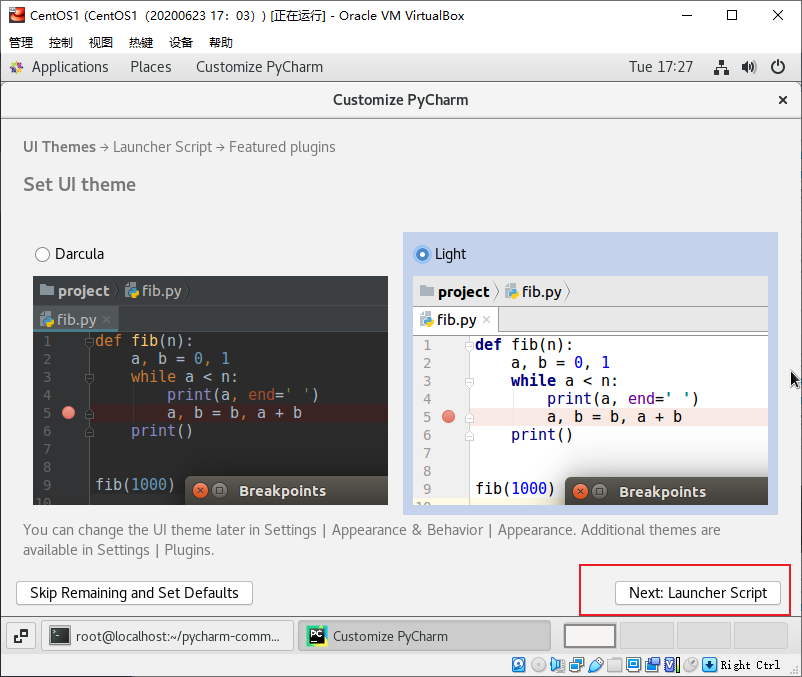Click Next: Launcher Script button
The width and height of the screenshot is (802, 677).
pyautogui.click(x=697, y=592)
